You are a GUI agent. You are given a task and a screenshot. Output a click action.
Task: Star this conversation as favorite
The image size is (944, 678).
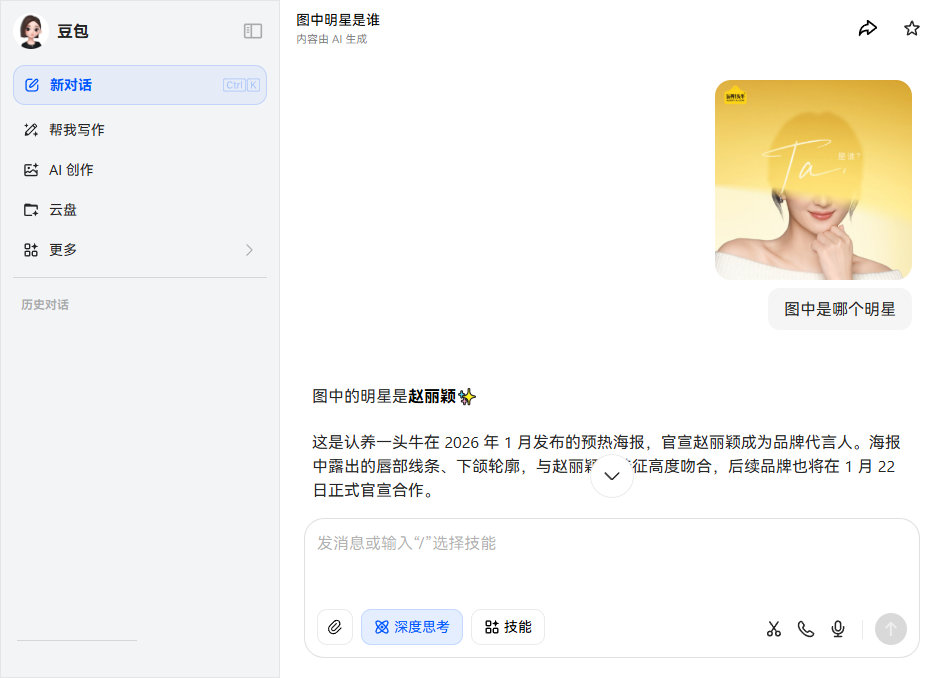point(911,28)
